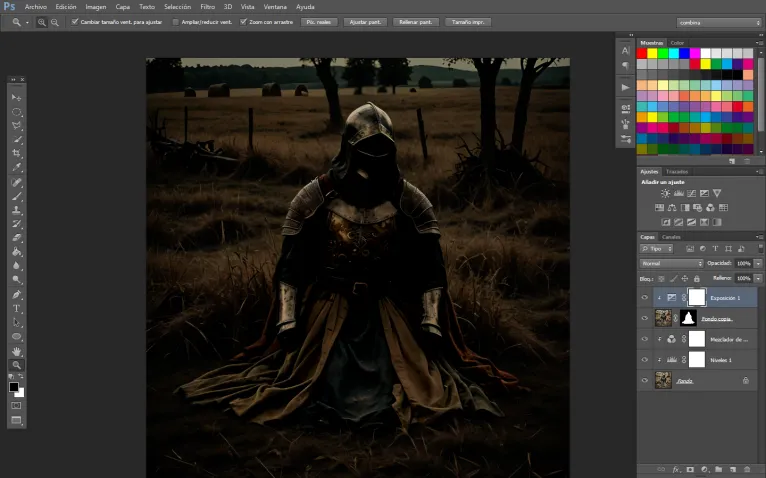Open the workspace 'combina' dropdown
The height and width of the screenshot is (478, 766).
(x=719, y=22)
